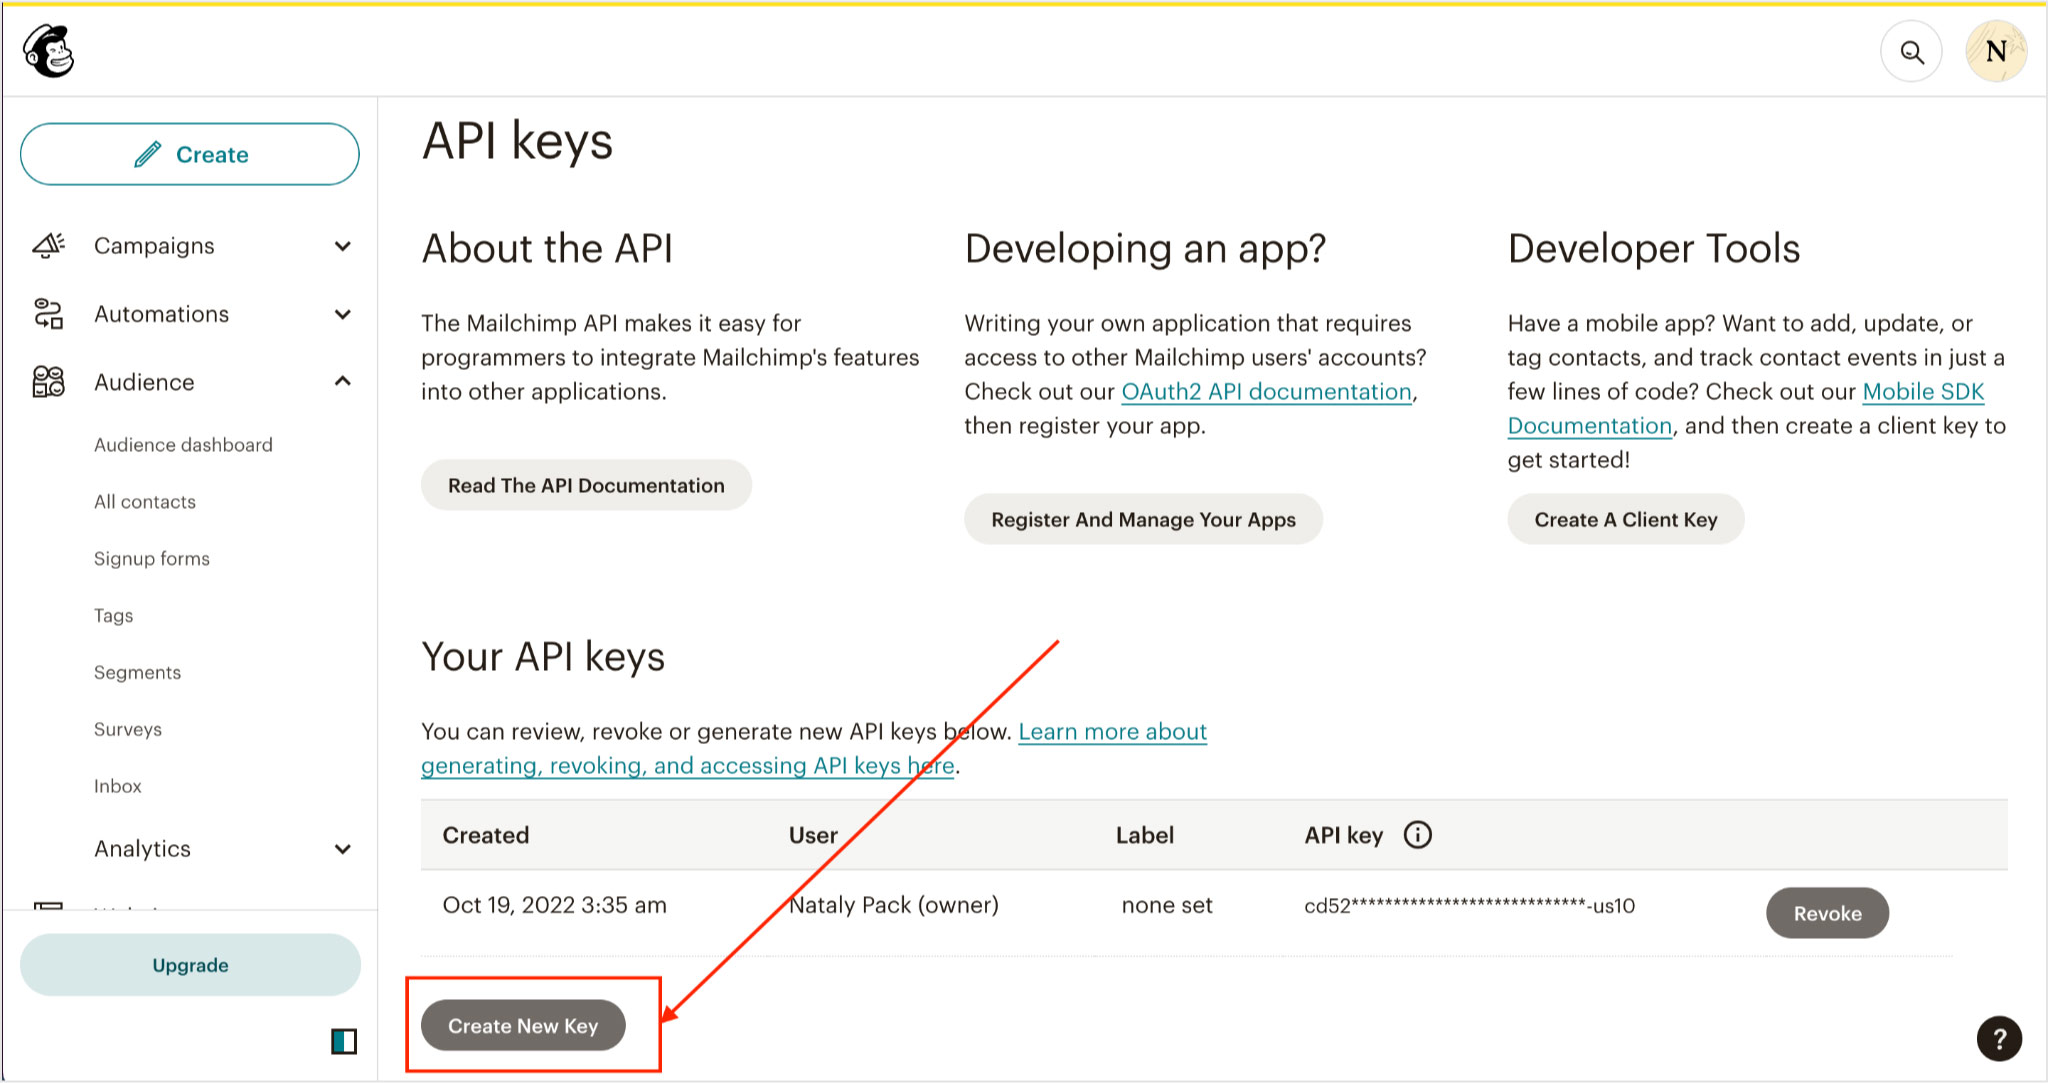Click the User column header
2048x1083 pixels.
(x=813, y=835)
